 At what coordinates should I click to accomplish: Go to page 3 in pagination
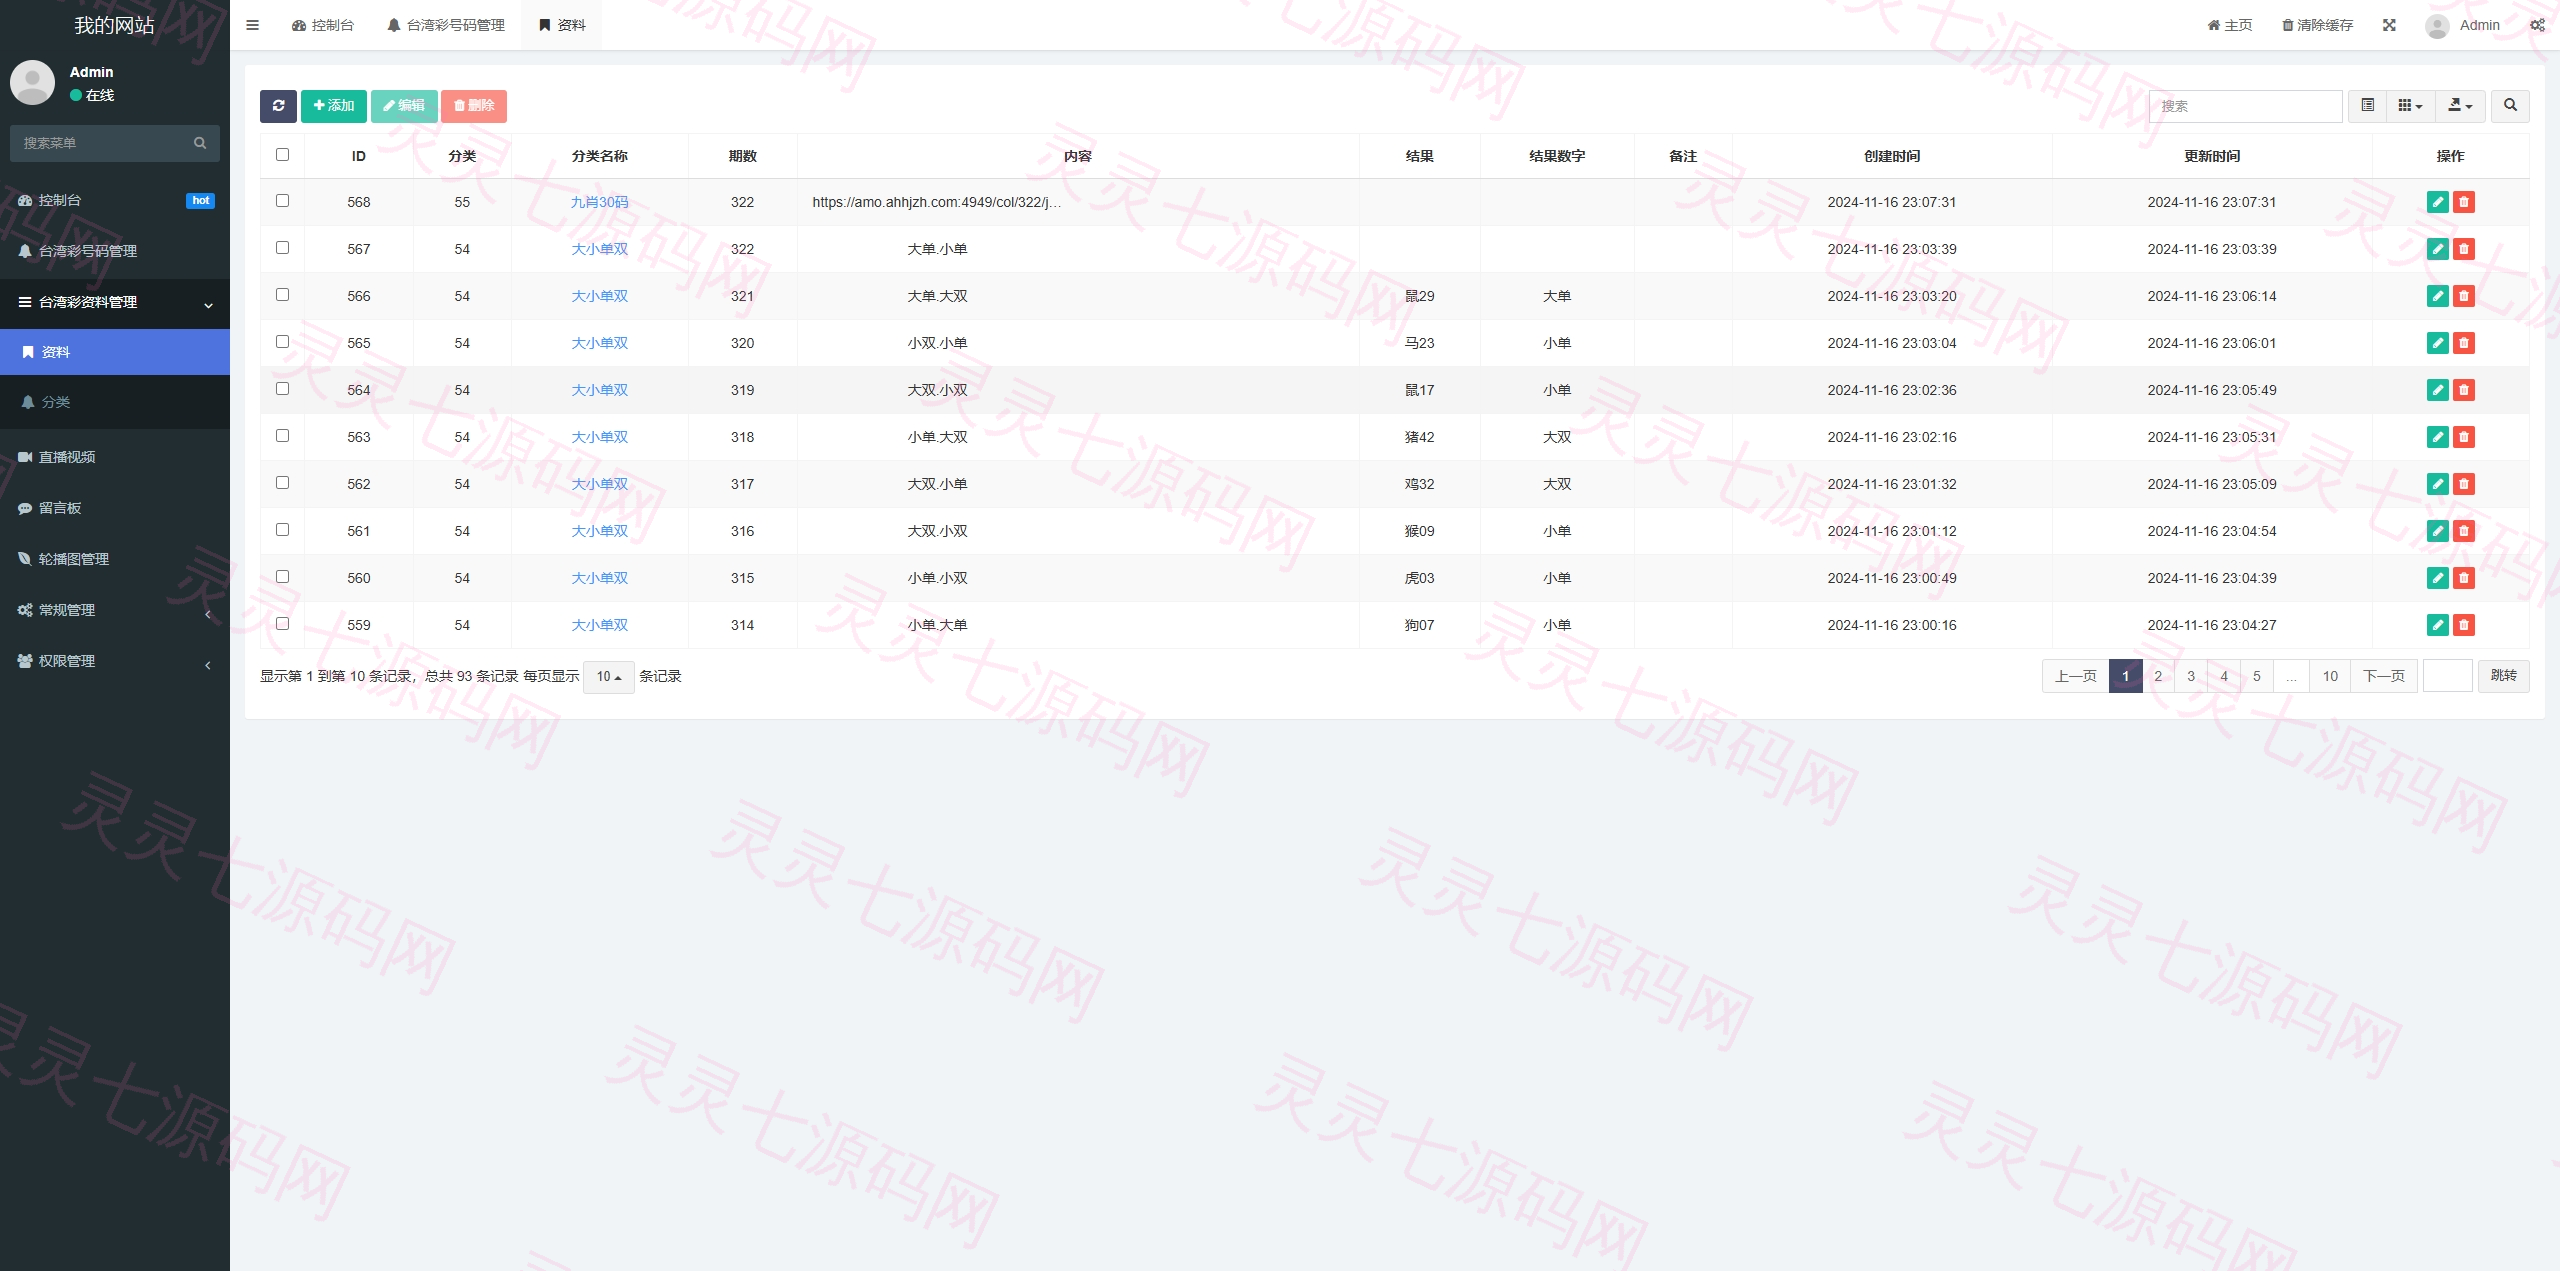click(2191, 677)
